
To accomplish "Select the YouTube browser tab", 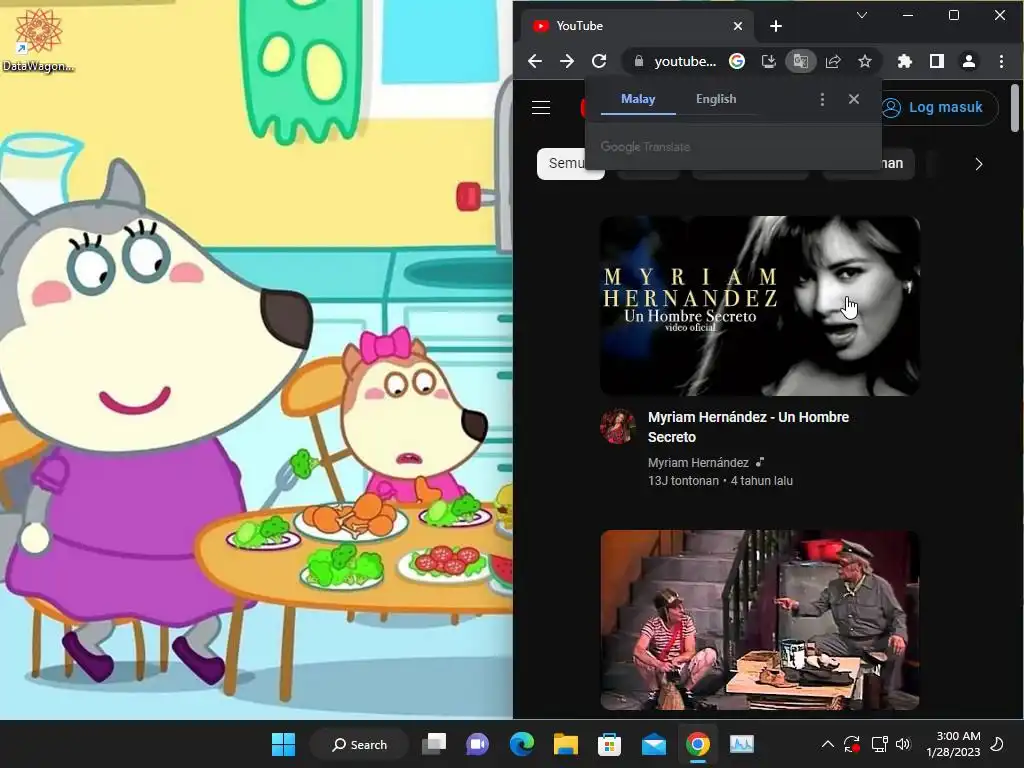I will (637, 26).
